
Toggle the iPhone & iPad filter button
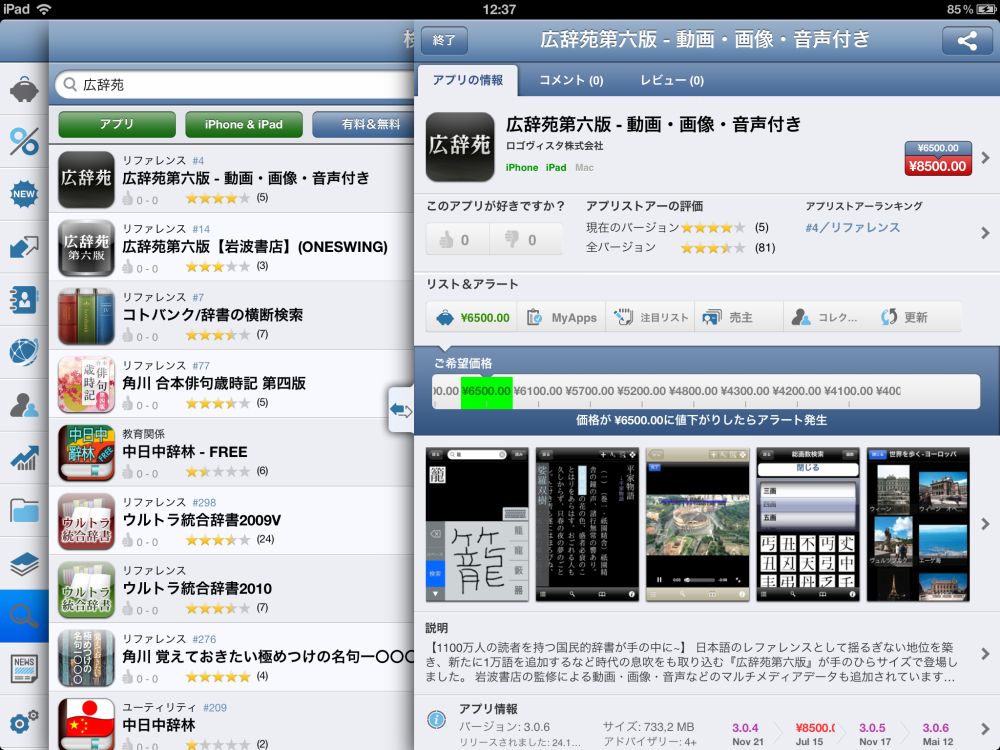pyautogui.click(x=244, y=124)
